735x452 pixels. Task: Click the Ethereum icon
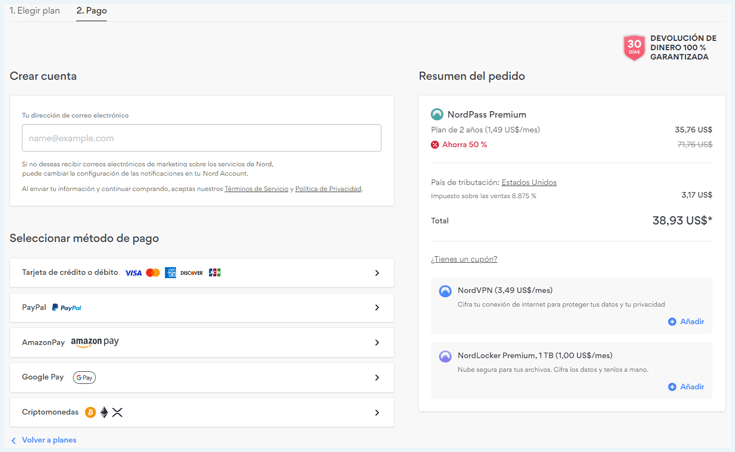coord(104,412)
